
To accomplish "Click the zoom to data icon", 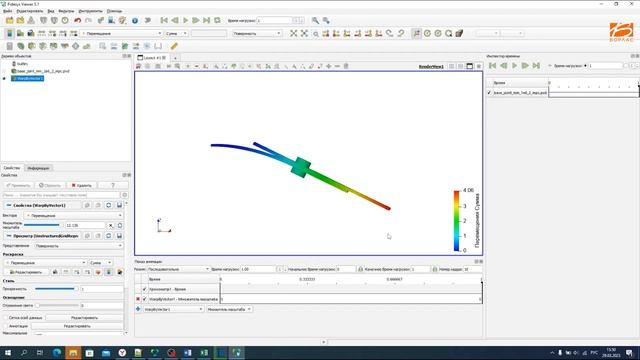I will (304, 33).
